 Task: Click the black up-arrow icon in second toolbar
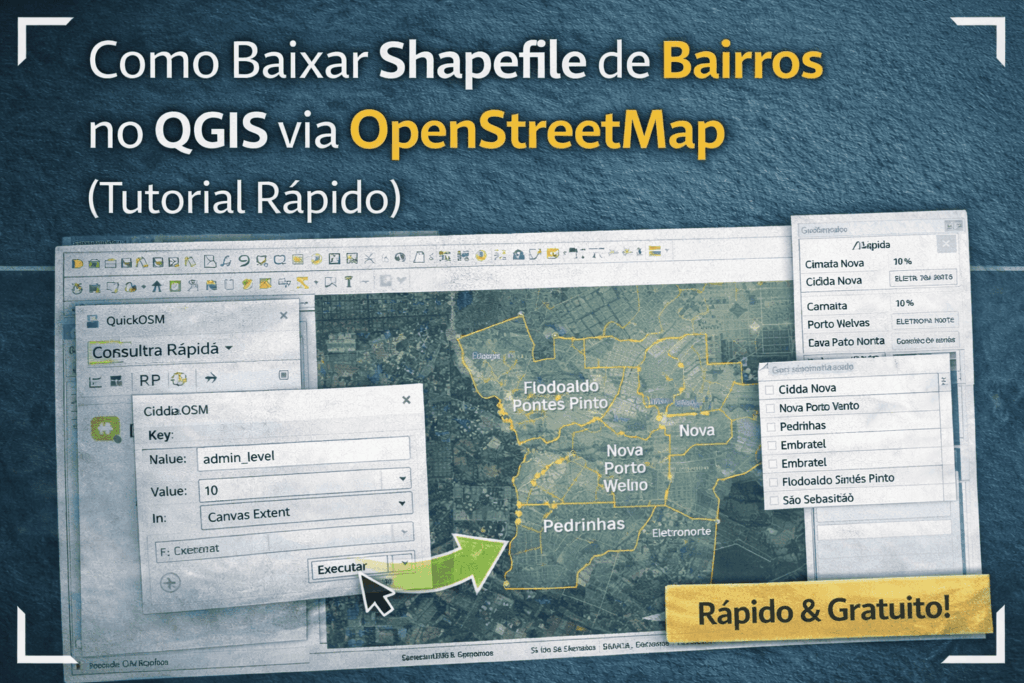(x=157, y=286)
